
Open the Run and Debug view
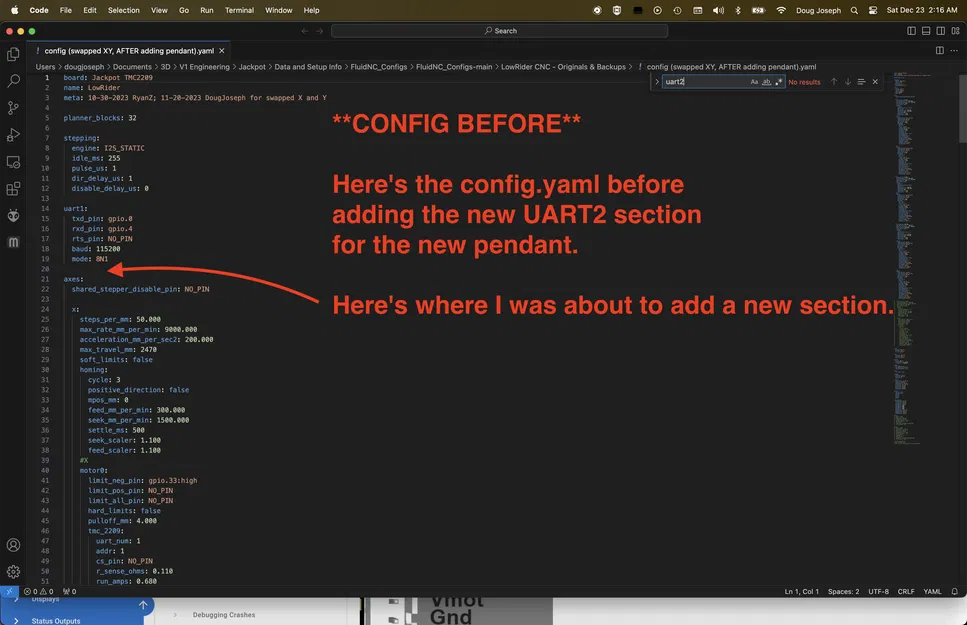pos(13,135)
